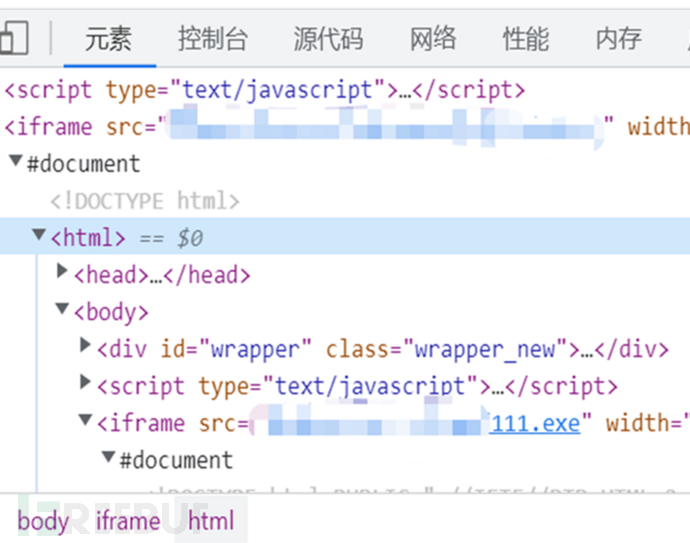
Task: Select the html == $0 row
Action: (x=345, y=236)
